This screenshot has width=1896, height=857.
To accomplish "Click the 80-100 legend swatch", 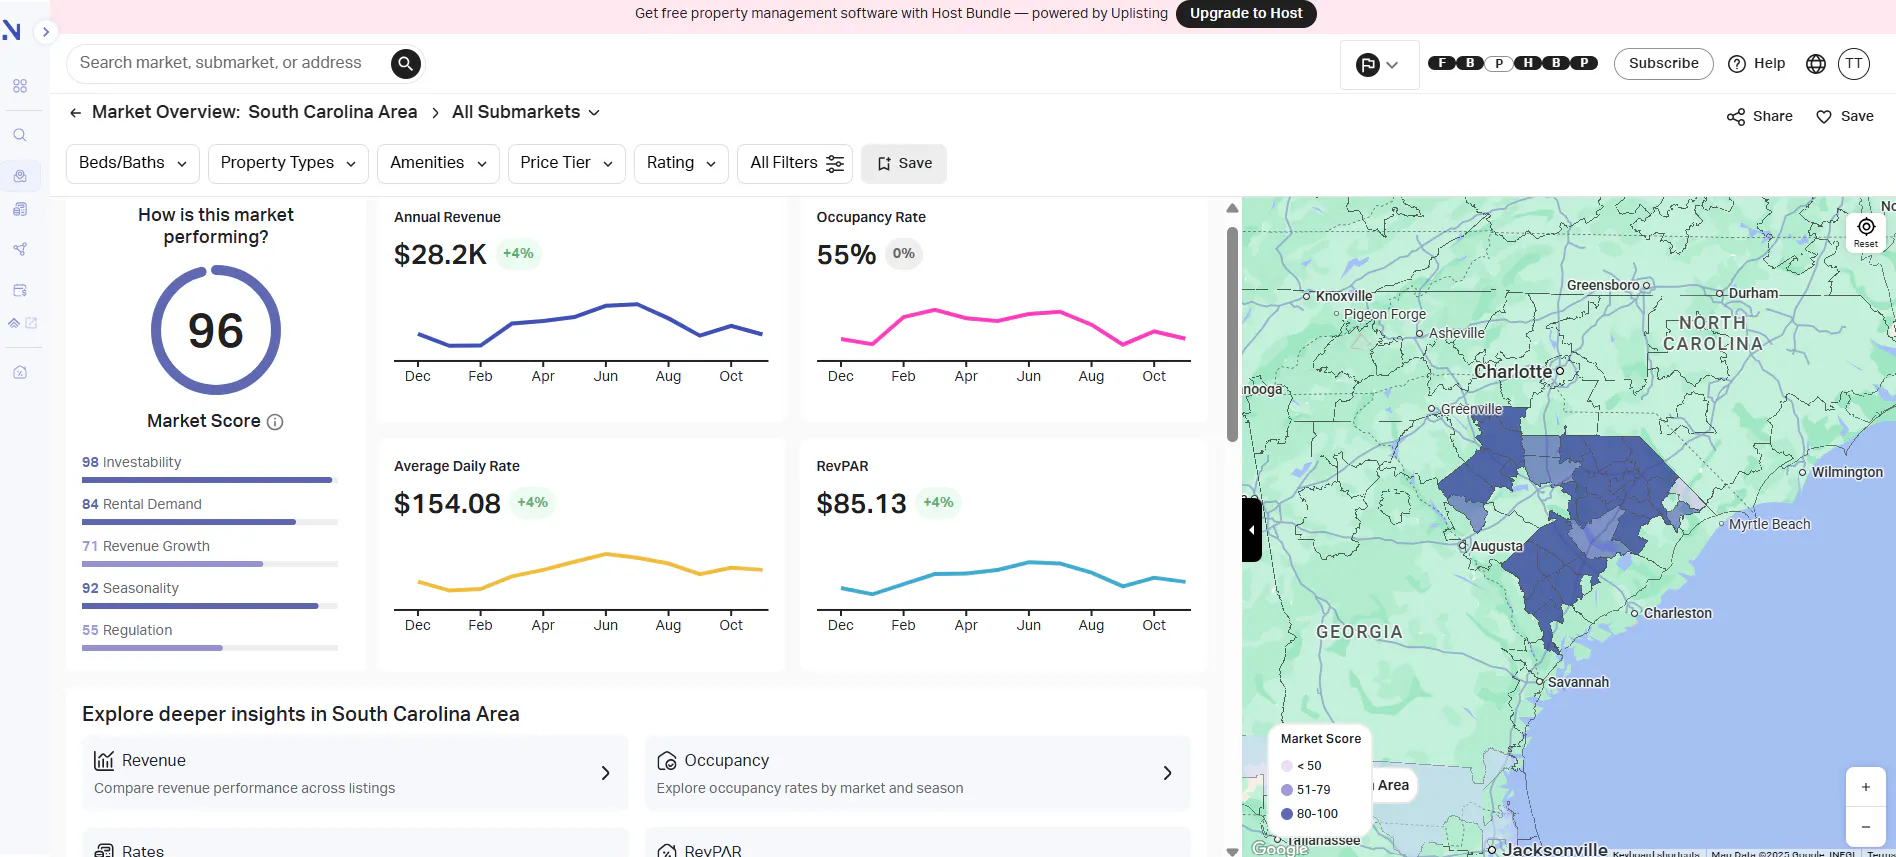I will (x=1287, y=814).
